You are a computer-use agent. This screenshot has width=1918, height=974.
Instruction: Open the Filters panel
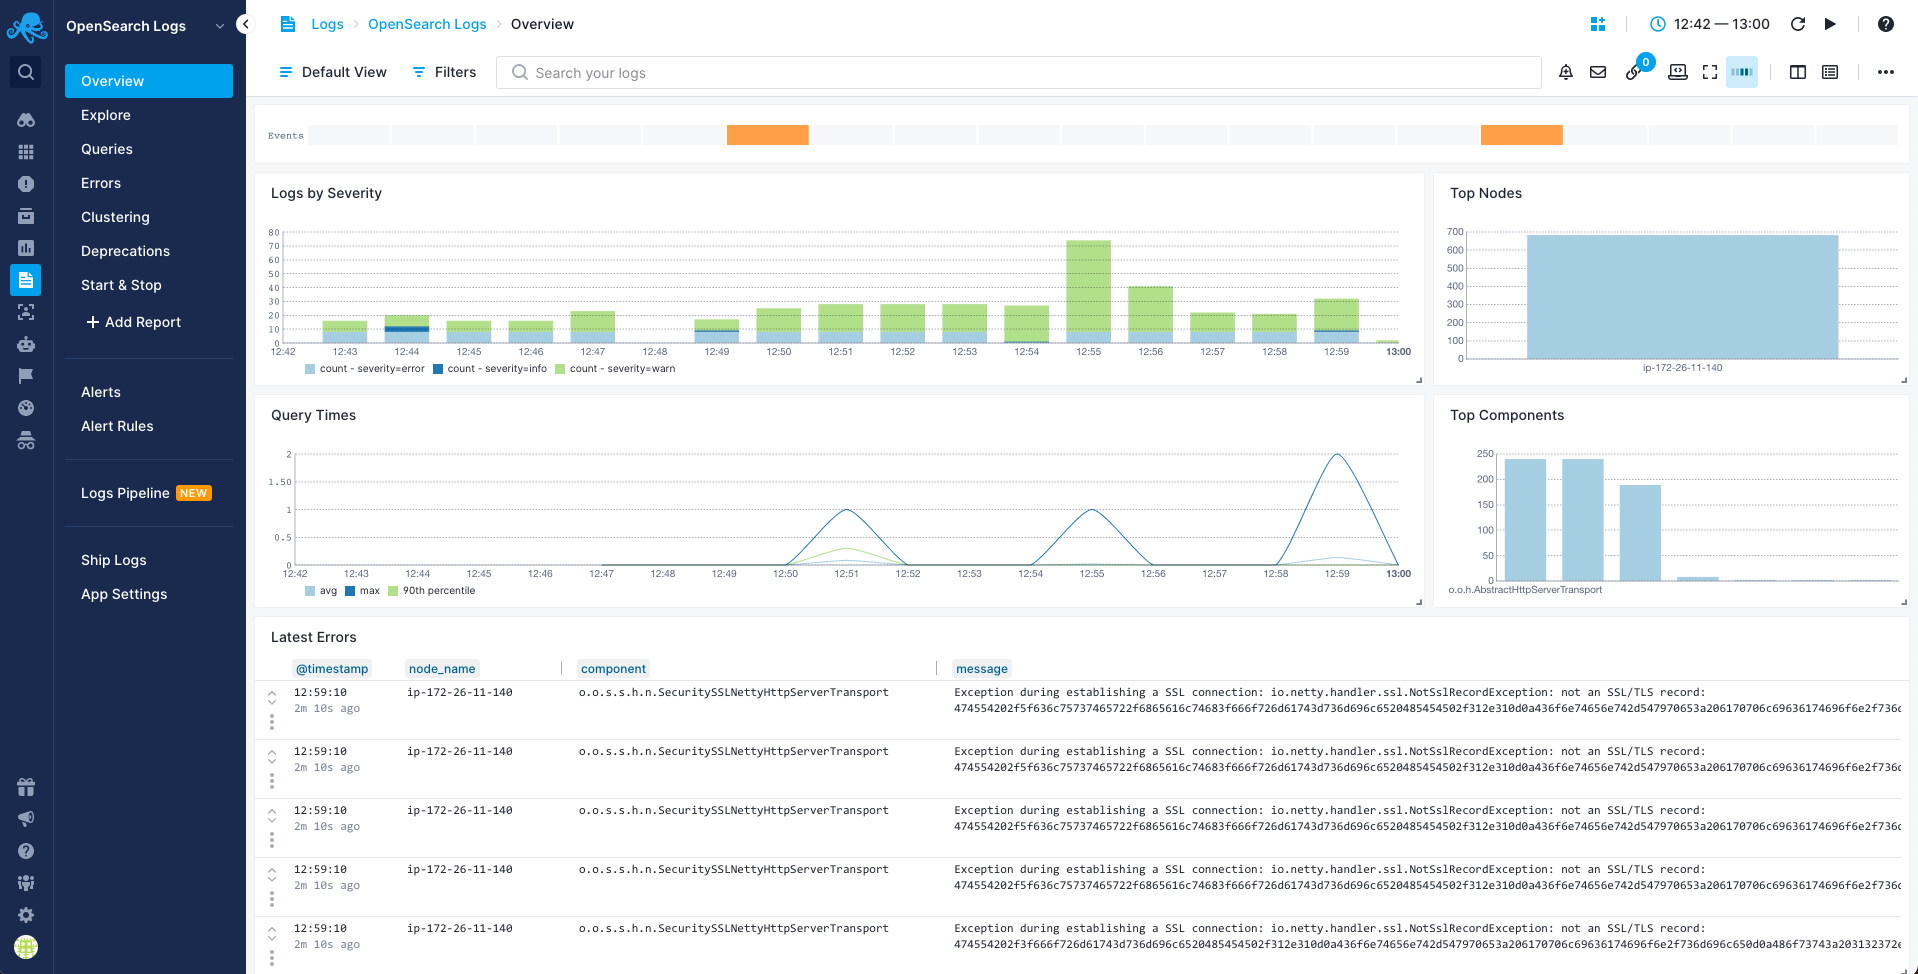(x=444, y=72)
